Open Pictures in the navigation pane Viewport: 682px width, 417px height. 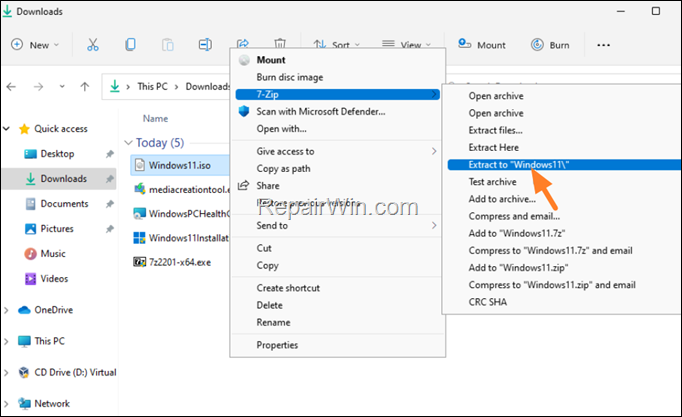click(57, 229)
